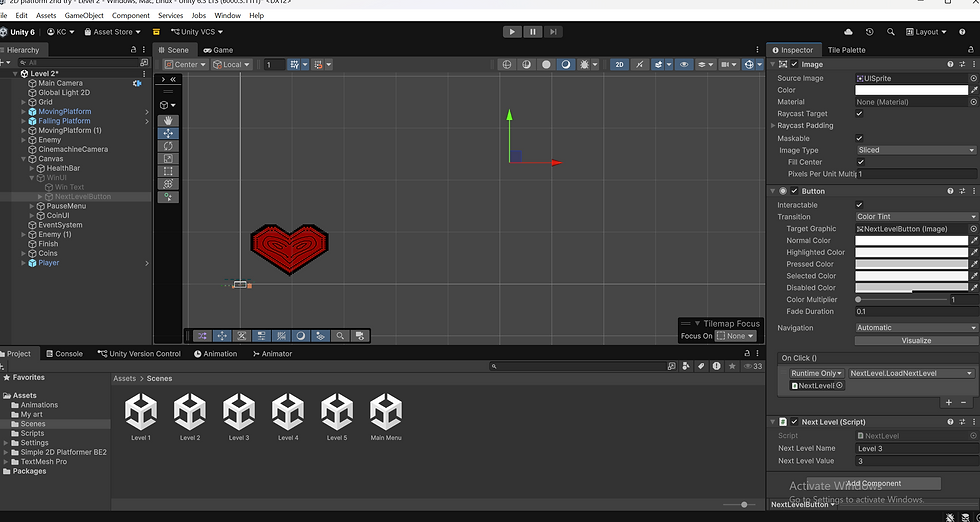Screen dimensions: 980x522
Task: Select the Transform tool
Action: point(168,184)
